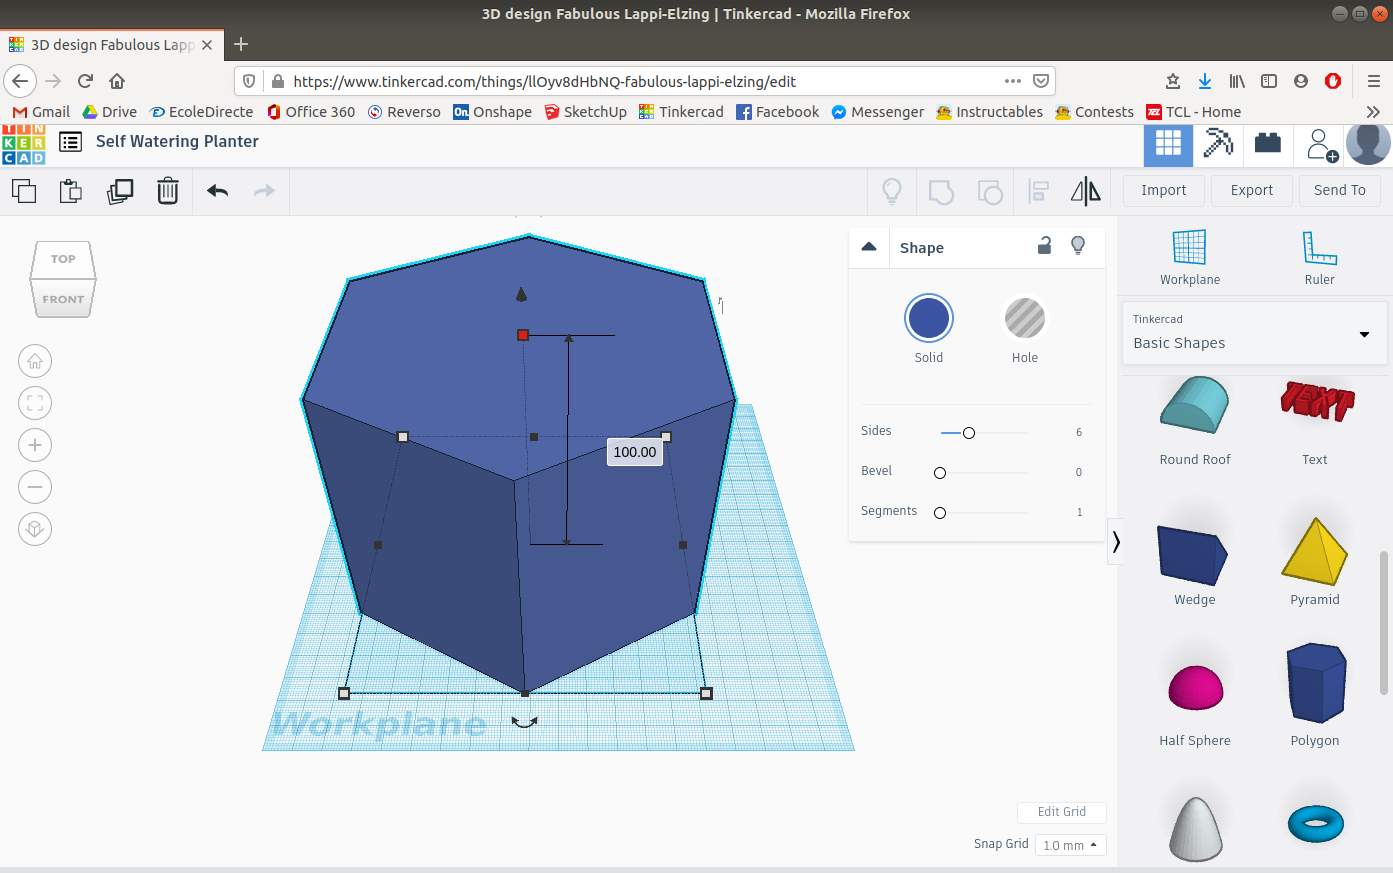Click the Polygon shape thumbnail
Screen dimensions: 1393x873
(x=1315, y=683)
